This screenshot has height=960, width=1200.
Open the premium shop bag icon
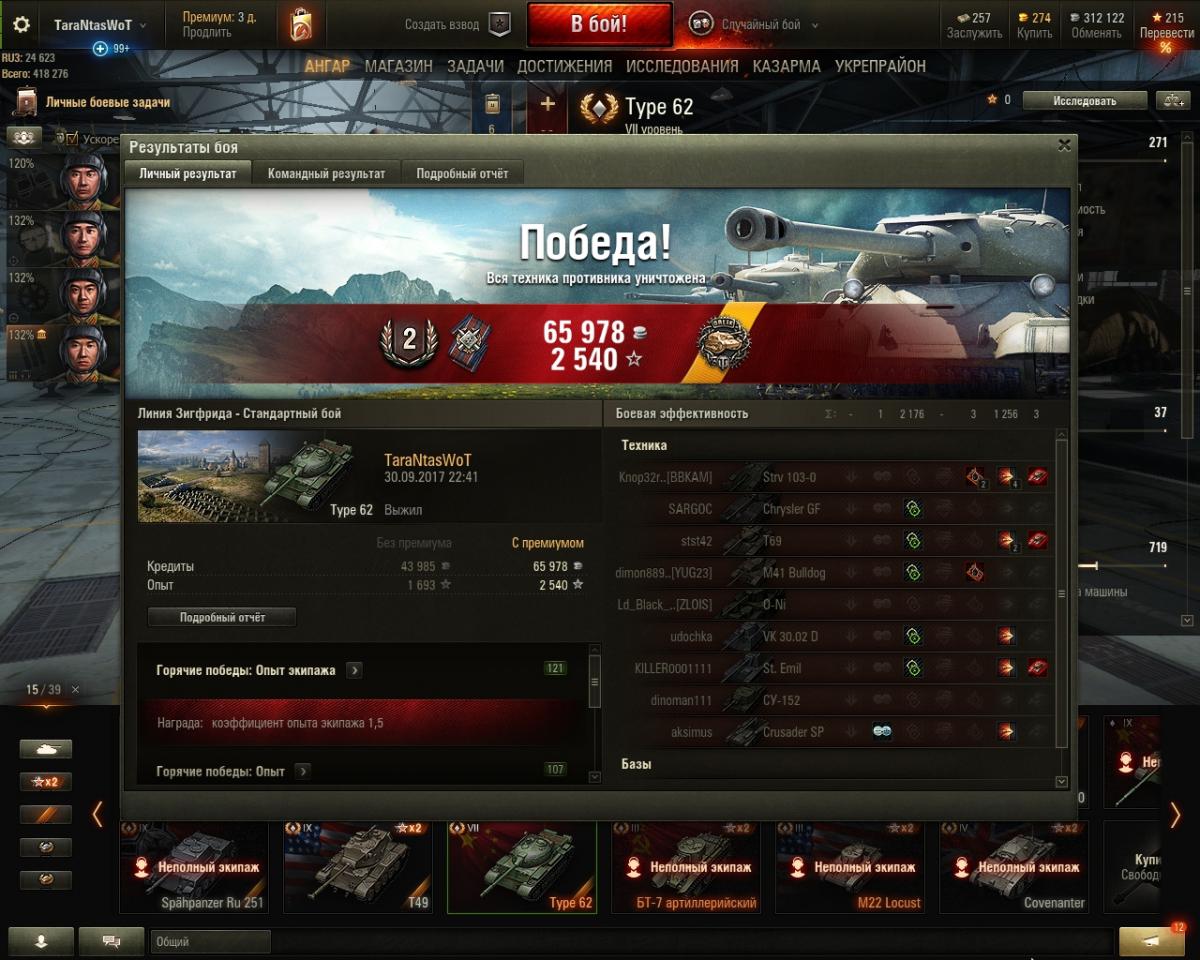300,25
